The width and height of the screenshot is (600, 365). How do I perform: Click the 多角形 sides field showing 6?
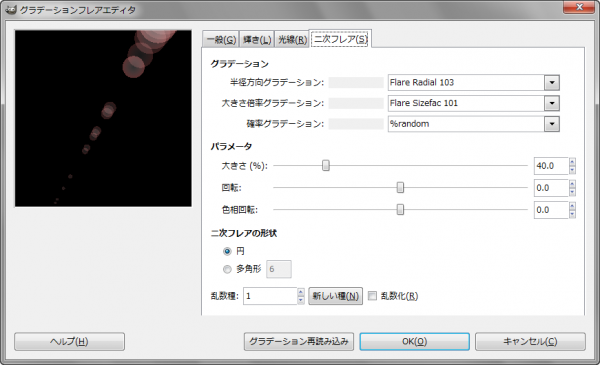(279, 269)
